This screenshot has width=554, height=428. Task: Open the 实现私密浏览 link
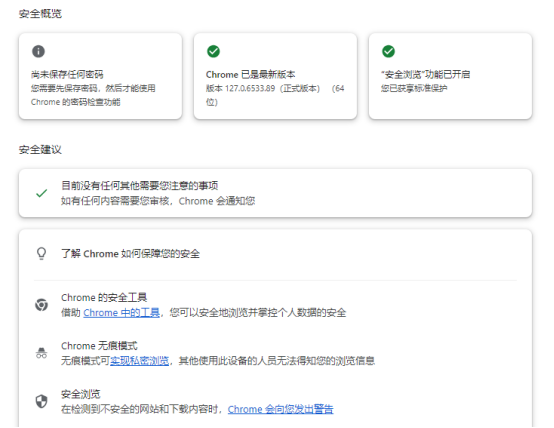(x=140, y=361)
